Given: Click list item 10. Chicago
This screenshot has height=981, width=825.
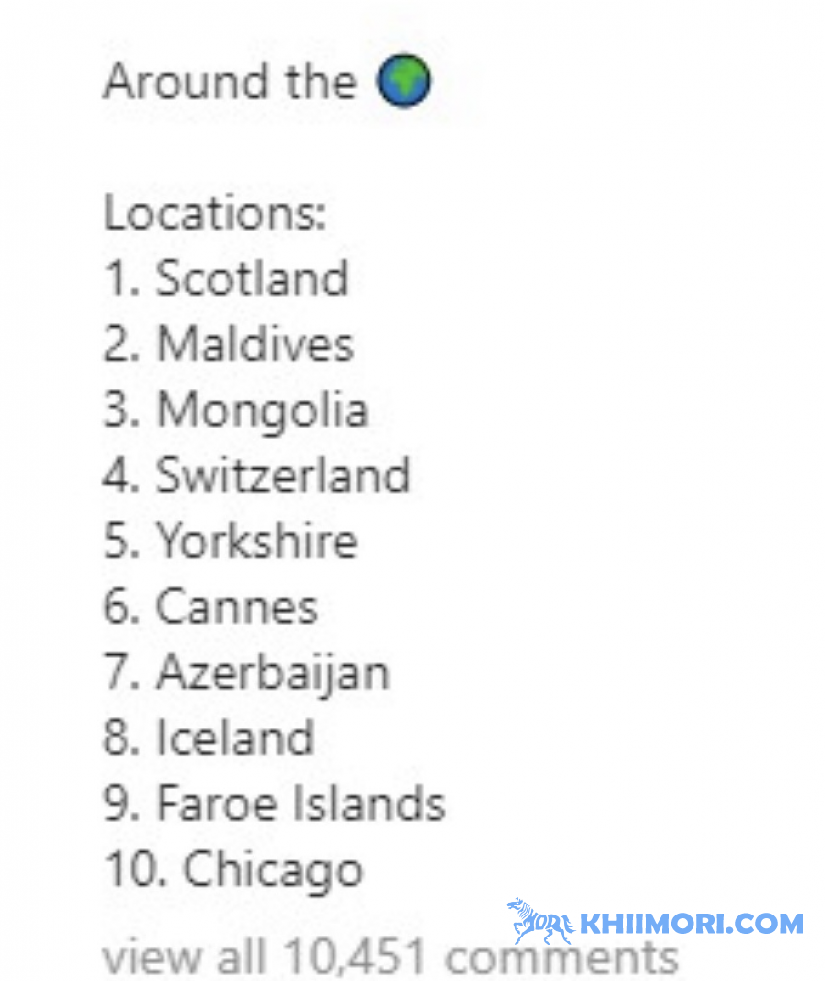Looking at the screenshot, I should [233, 871].
